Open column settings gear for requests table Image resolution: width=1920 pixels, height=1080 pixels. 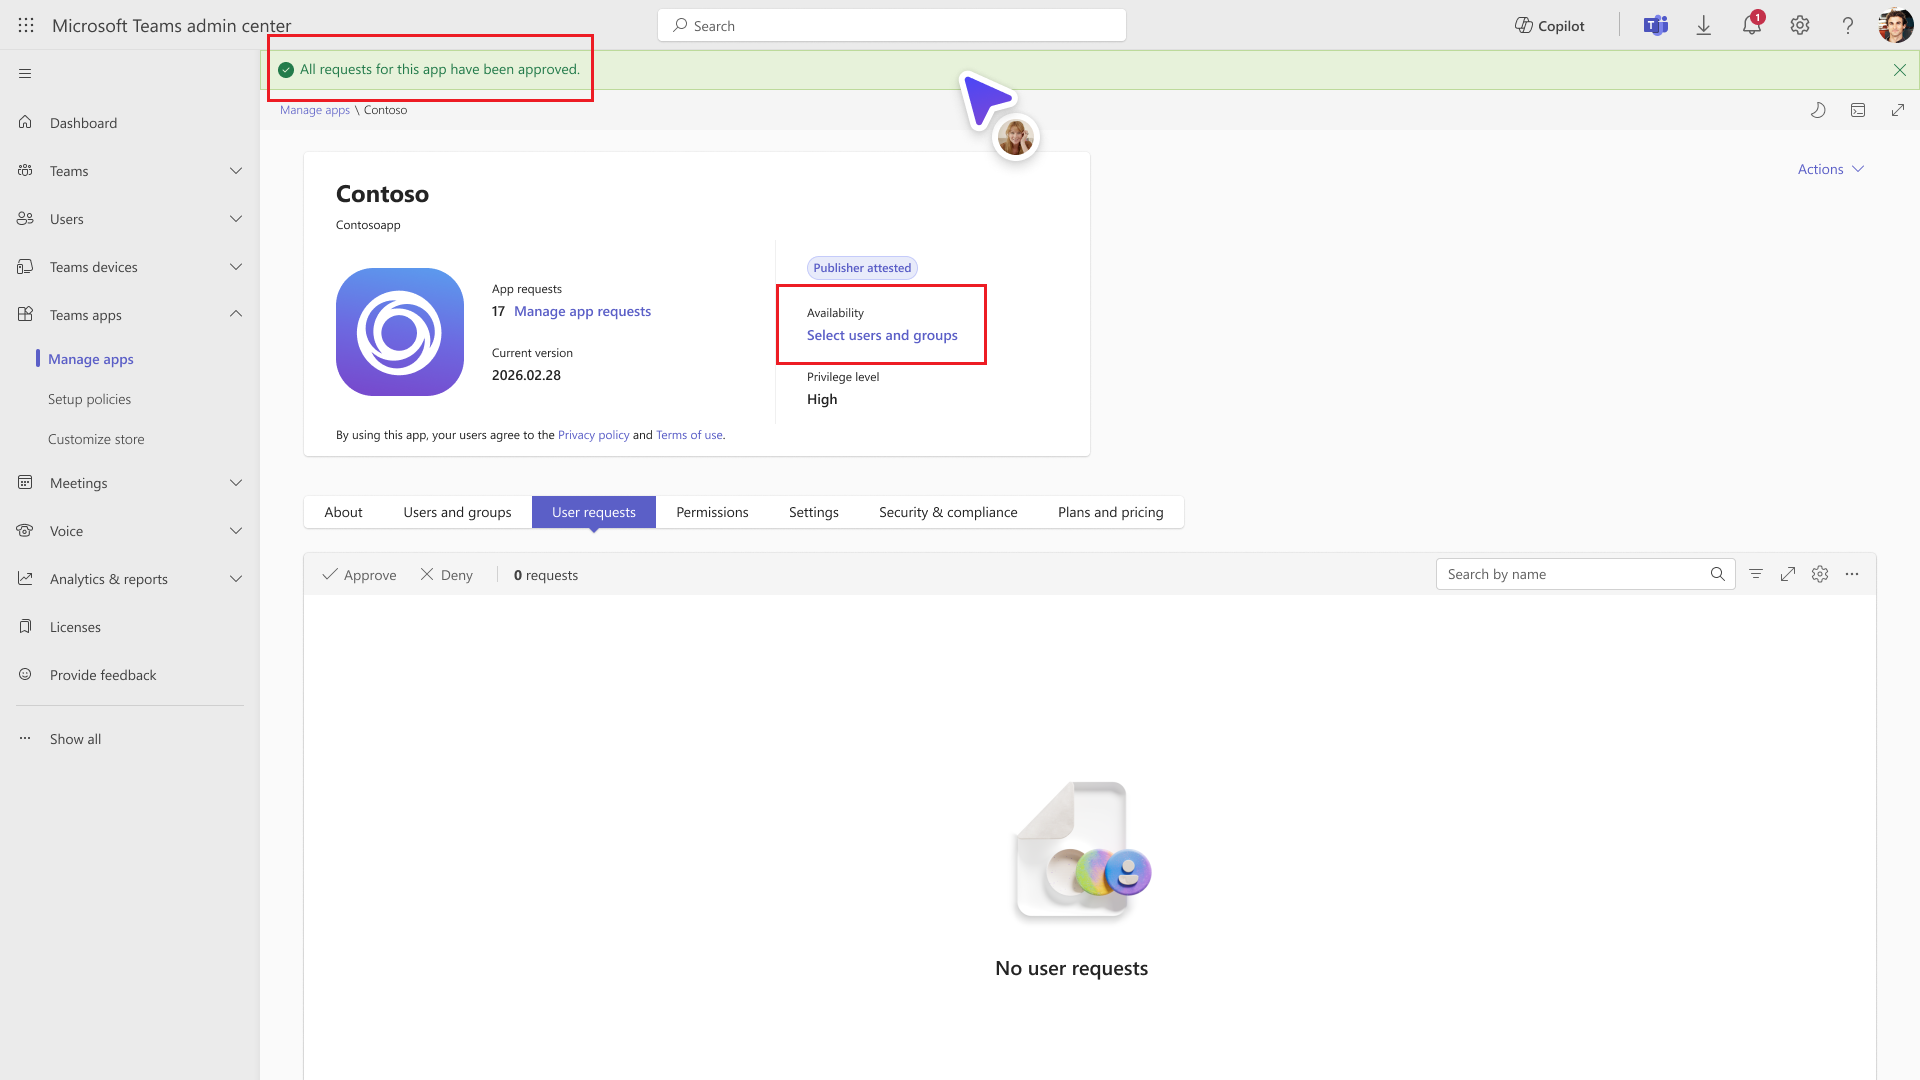click(x=1820, y=574)
